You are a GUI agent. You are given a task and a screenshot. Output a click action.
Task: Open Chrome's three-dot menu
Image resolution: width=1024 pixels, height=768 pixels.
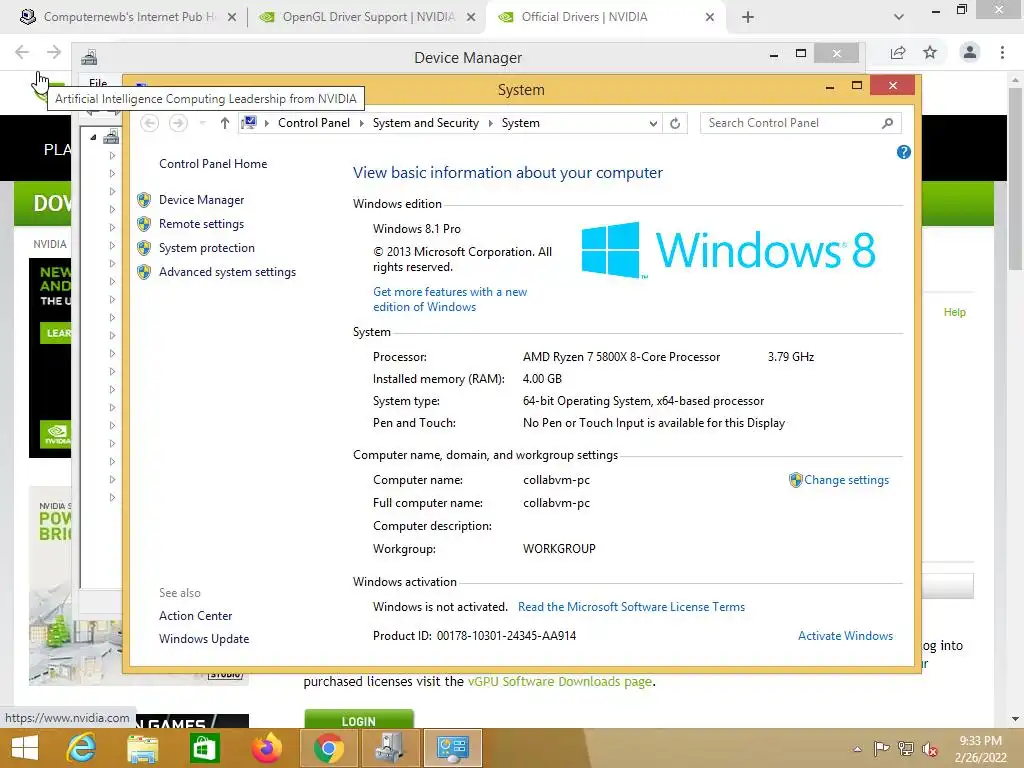[x=1002, y=52]
